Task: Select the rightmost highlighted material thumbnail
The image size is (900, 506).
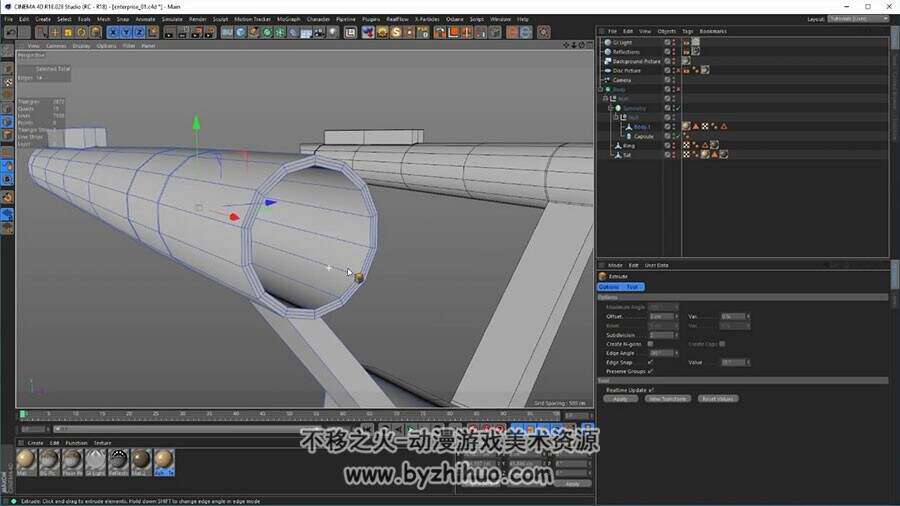Action: click(164, 462)
